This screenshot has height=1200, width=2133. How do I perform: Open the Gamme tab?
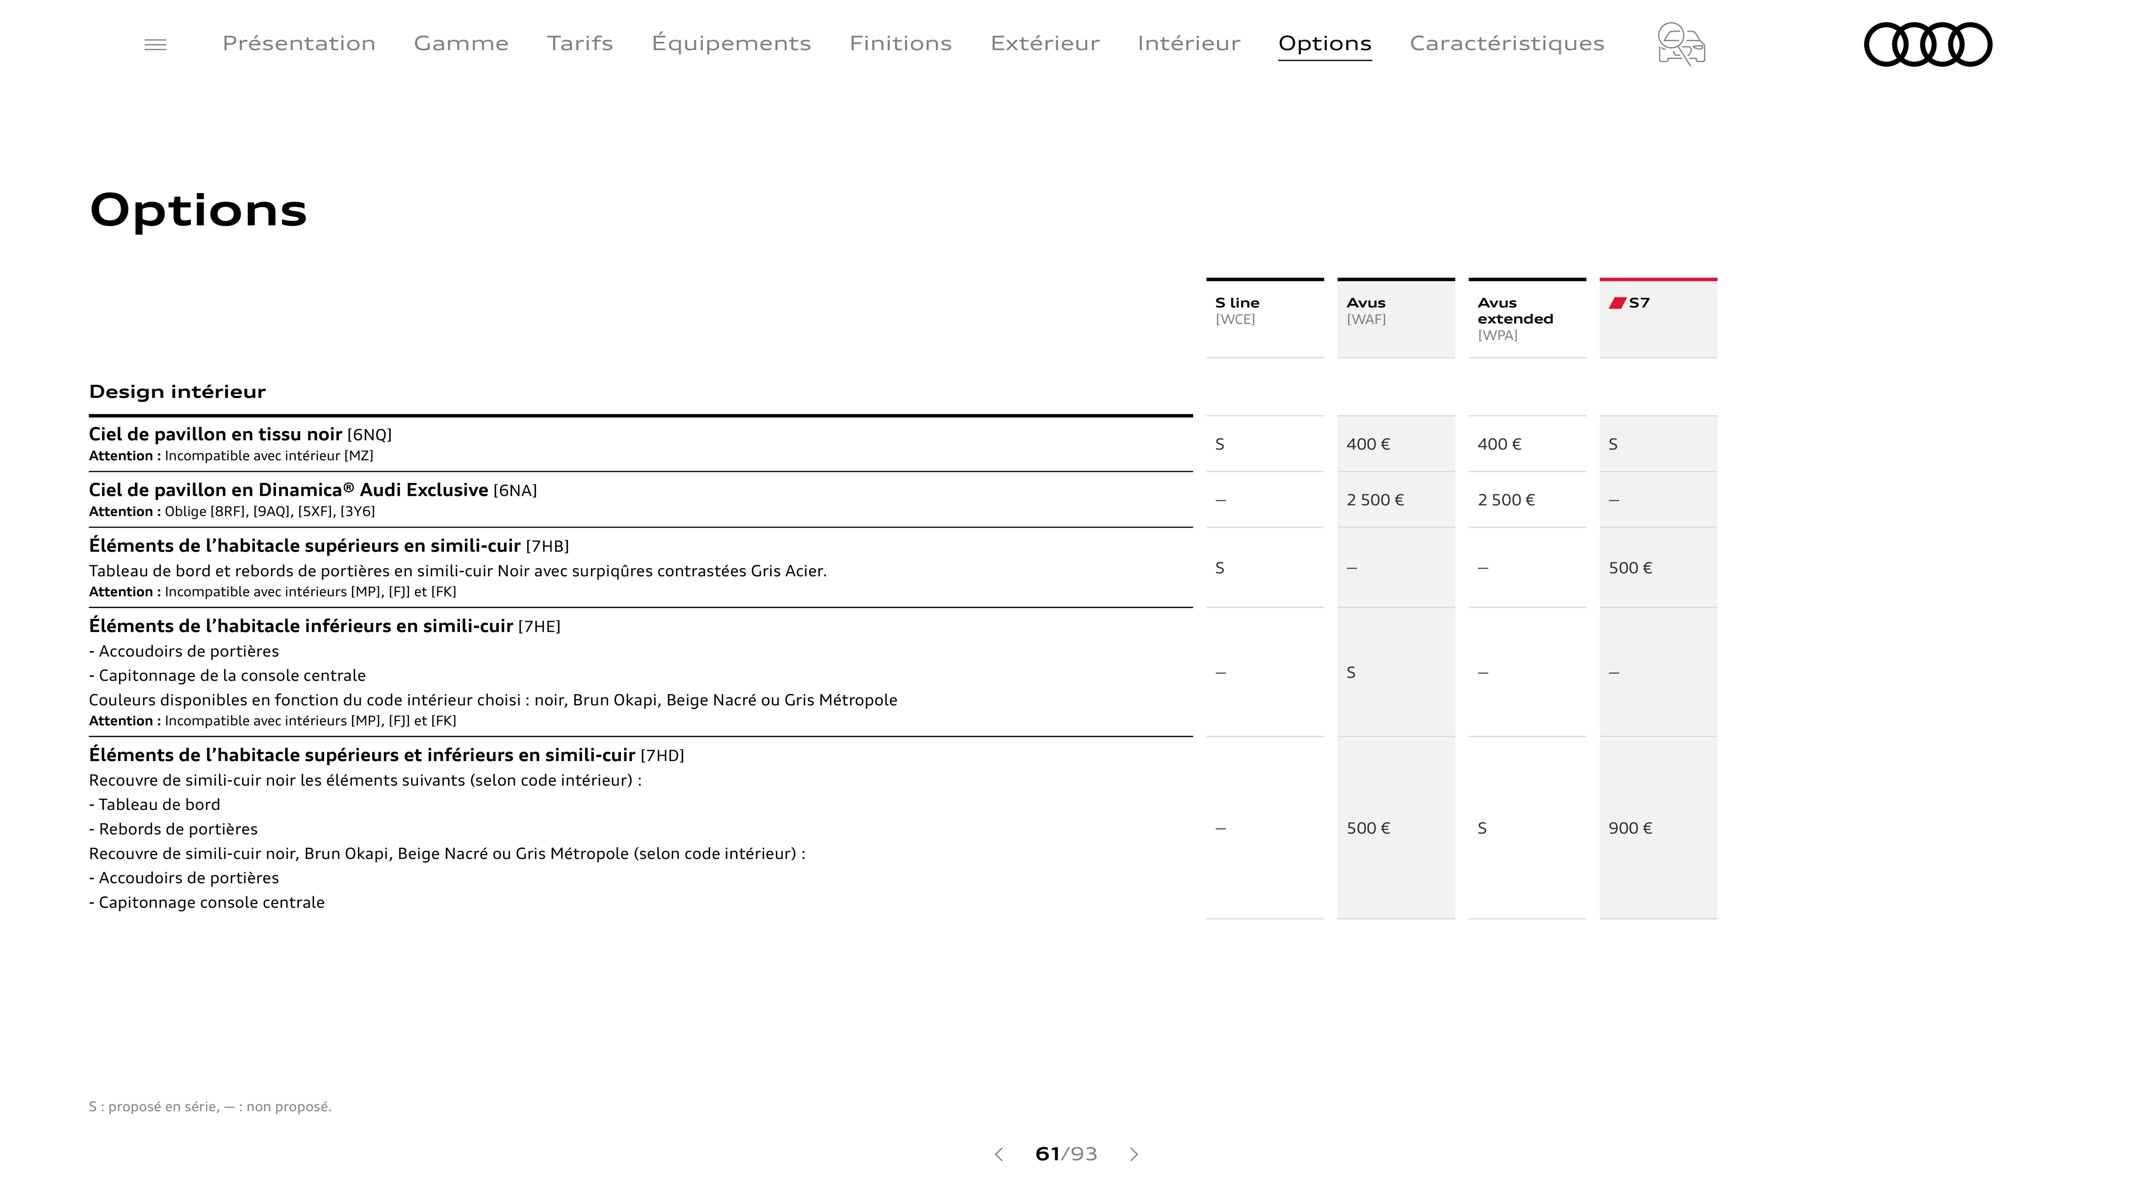pyautogui.click(x=461, y=43)
